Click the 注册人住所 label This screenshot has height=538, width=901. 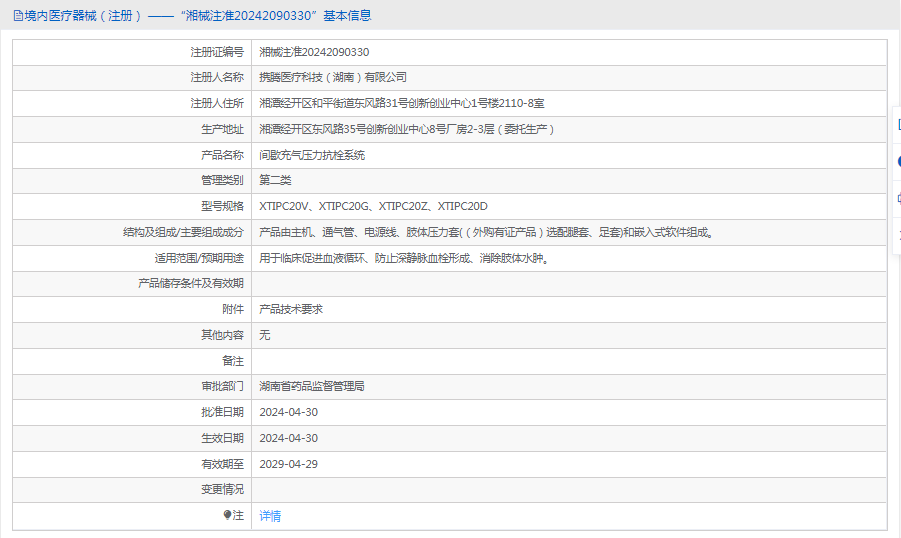coord(217,103)
